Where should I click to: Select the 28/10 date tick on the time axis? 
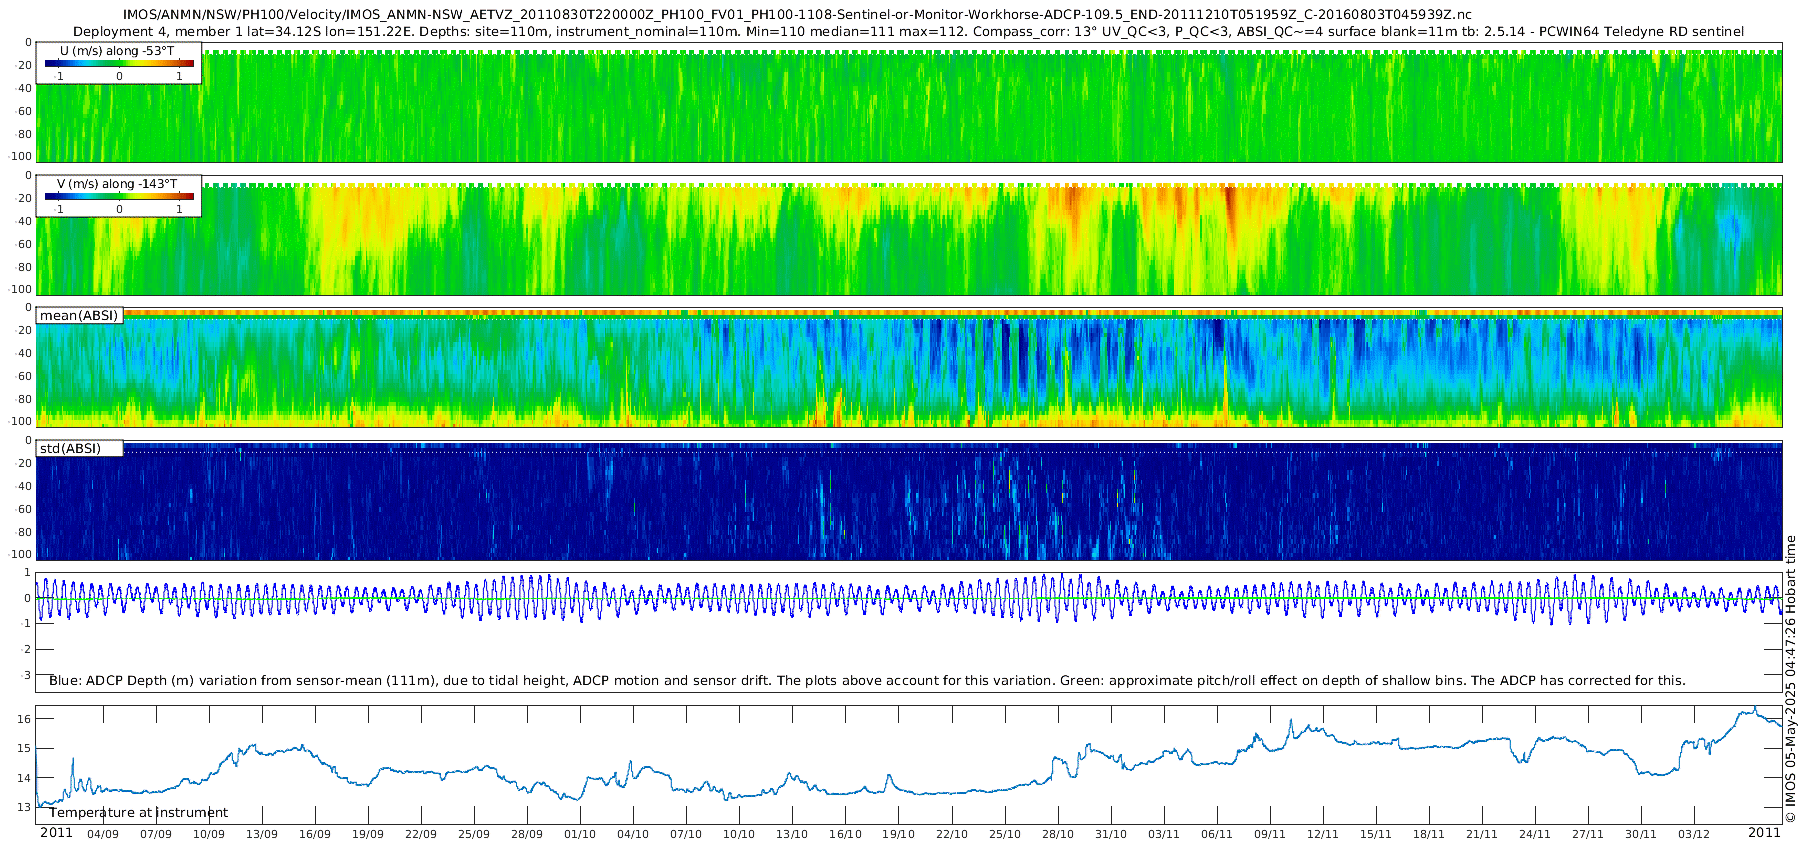[x=1058, y=834]
